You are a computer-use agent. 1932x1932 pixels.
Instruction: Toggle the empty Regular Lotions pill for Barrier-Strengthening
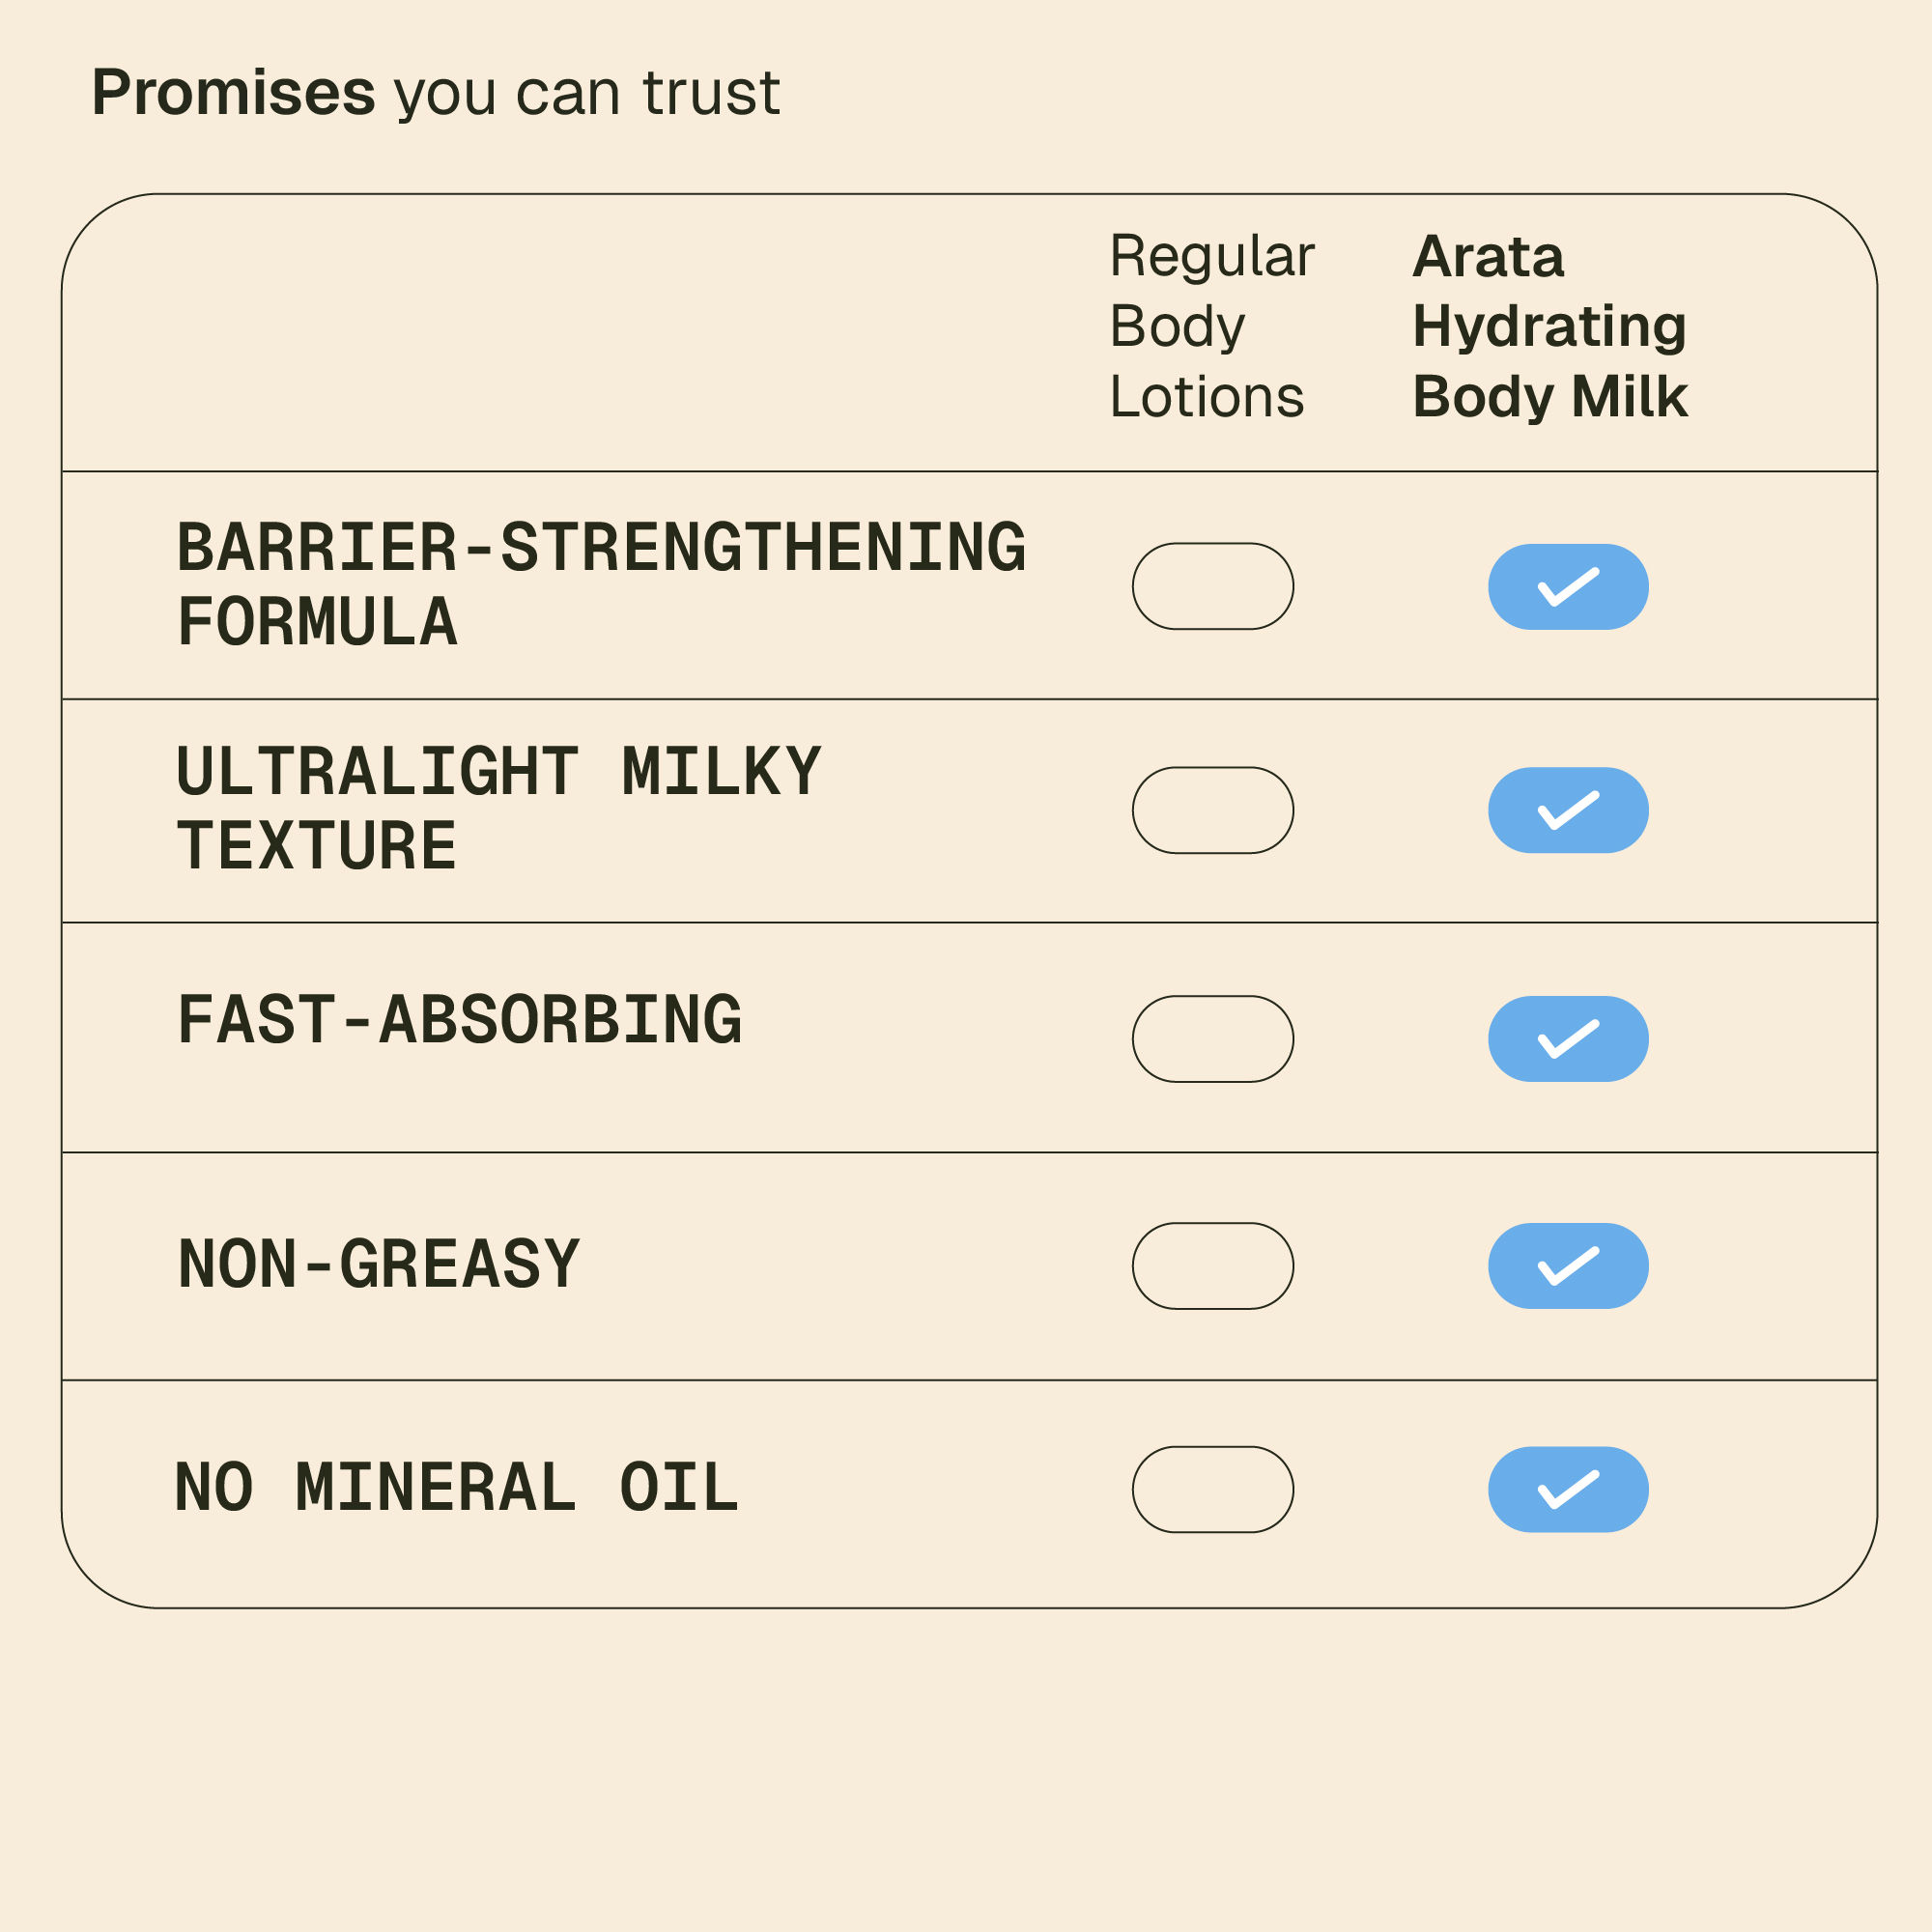pyautogui.click(x=1212, y=587)
